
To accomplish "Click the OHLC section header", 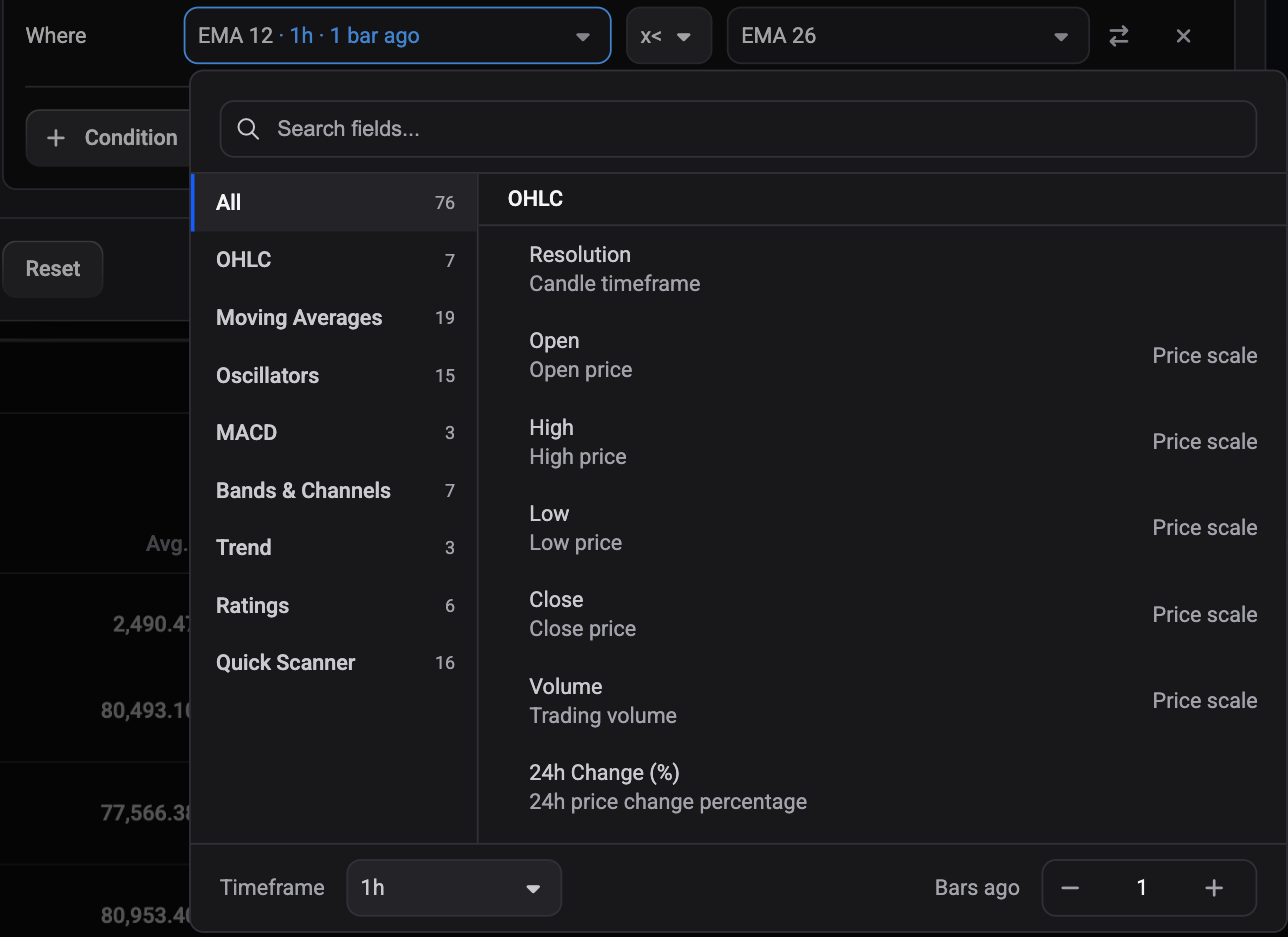I will coord(535,199).
